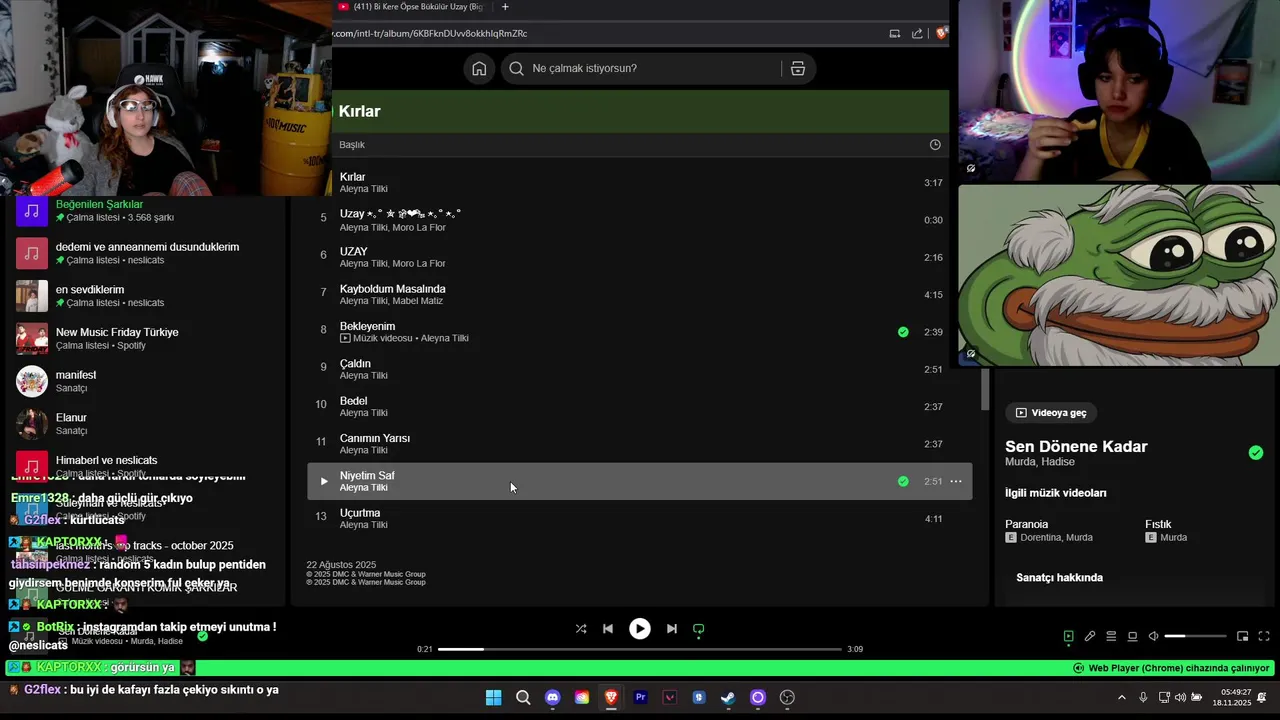Play the track 'Niyetim Saf' with row play icon

(323, 481)
